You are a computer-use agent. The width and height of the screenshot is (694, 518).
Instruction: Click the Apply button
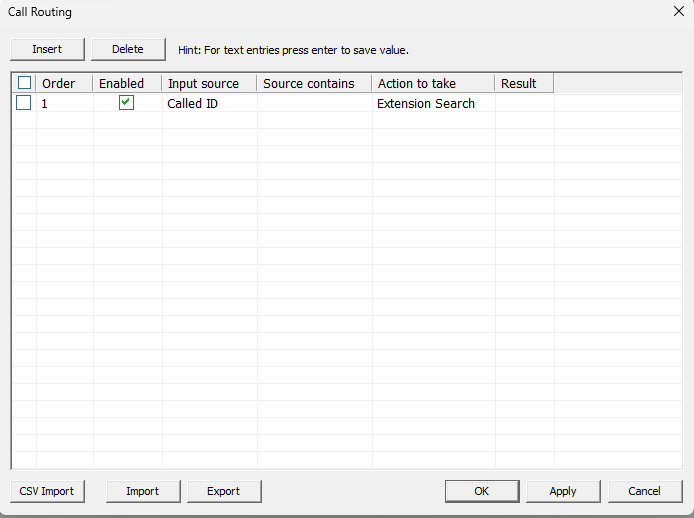[563, 491]
